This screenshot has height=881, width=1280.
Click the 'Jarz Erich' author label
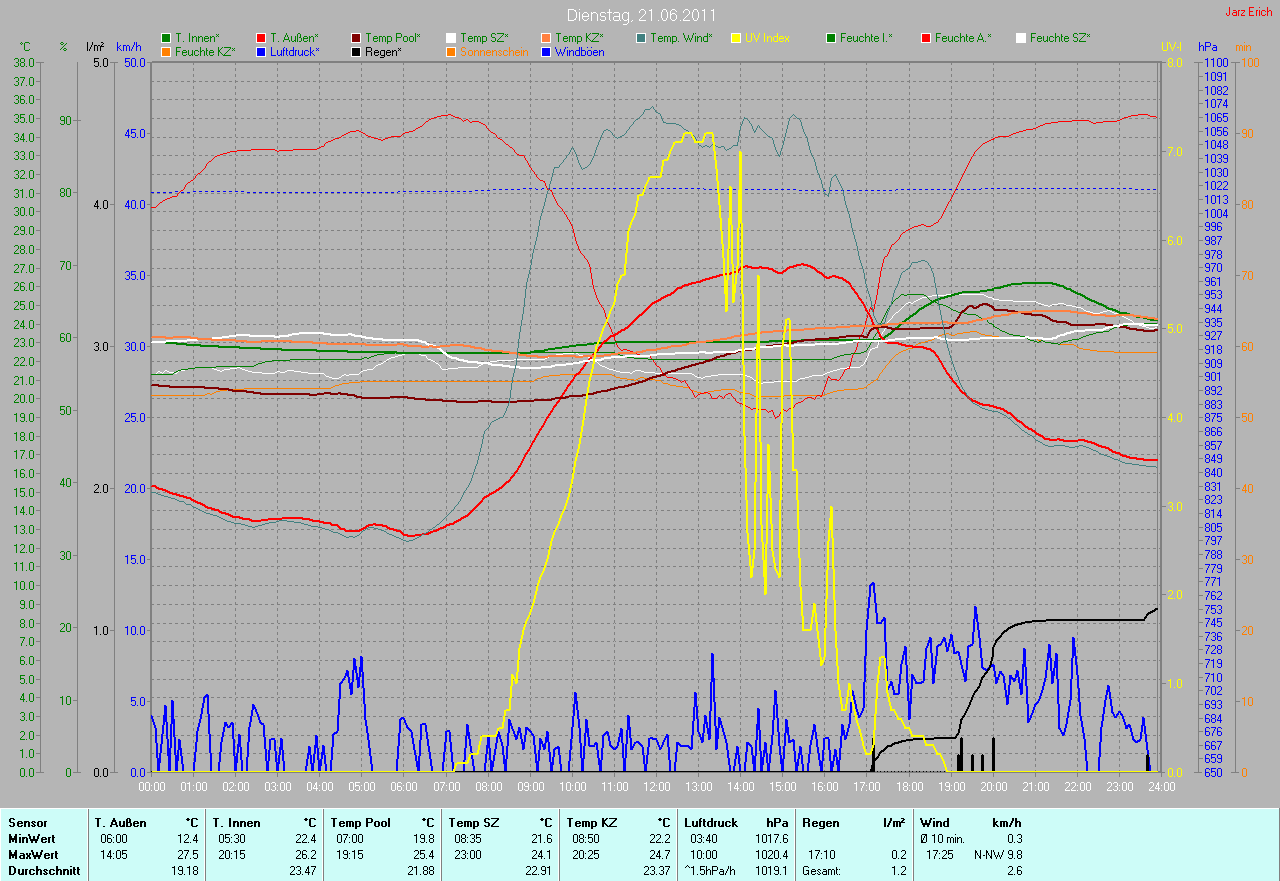[1249, 12]
